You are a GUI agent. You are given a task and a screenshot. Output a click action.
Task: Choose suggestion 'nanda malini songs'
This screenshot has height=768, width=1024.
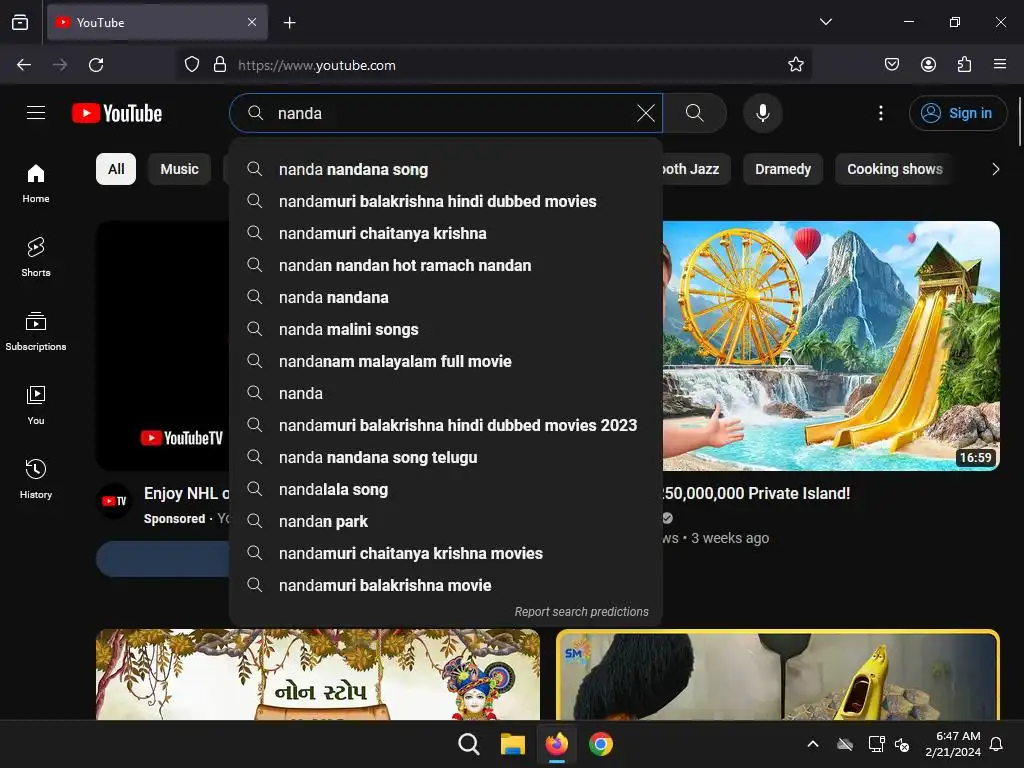tap(446, 329)
